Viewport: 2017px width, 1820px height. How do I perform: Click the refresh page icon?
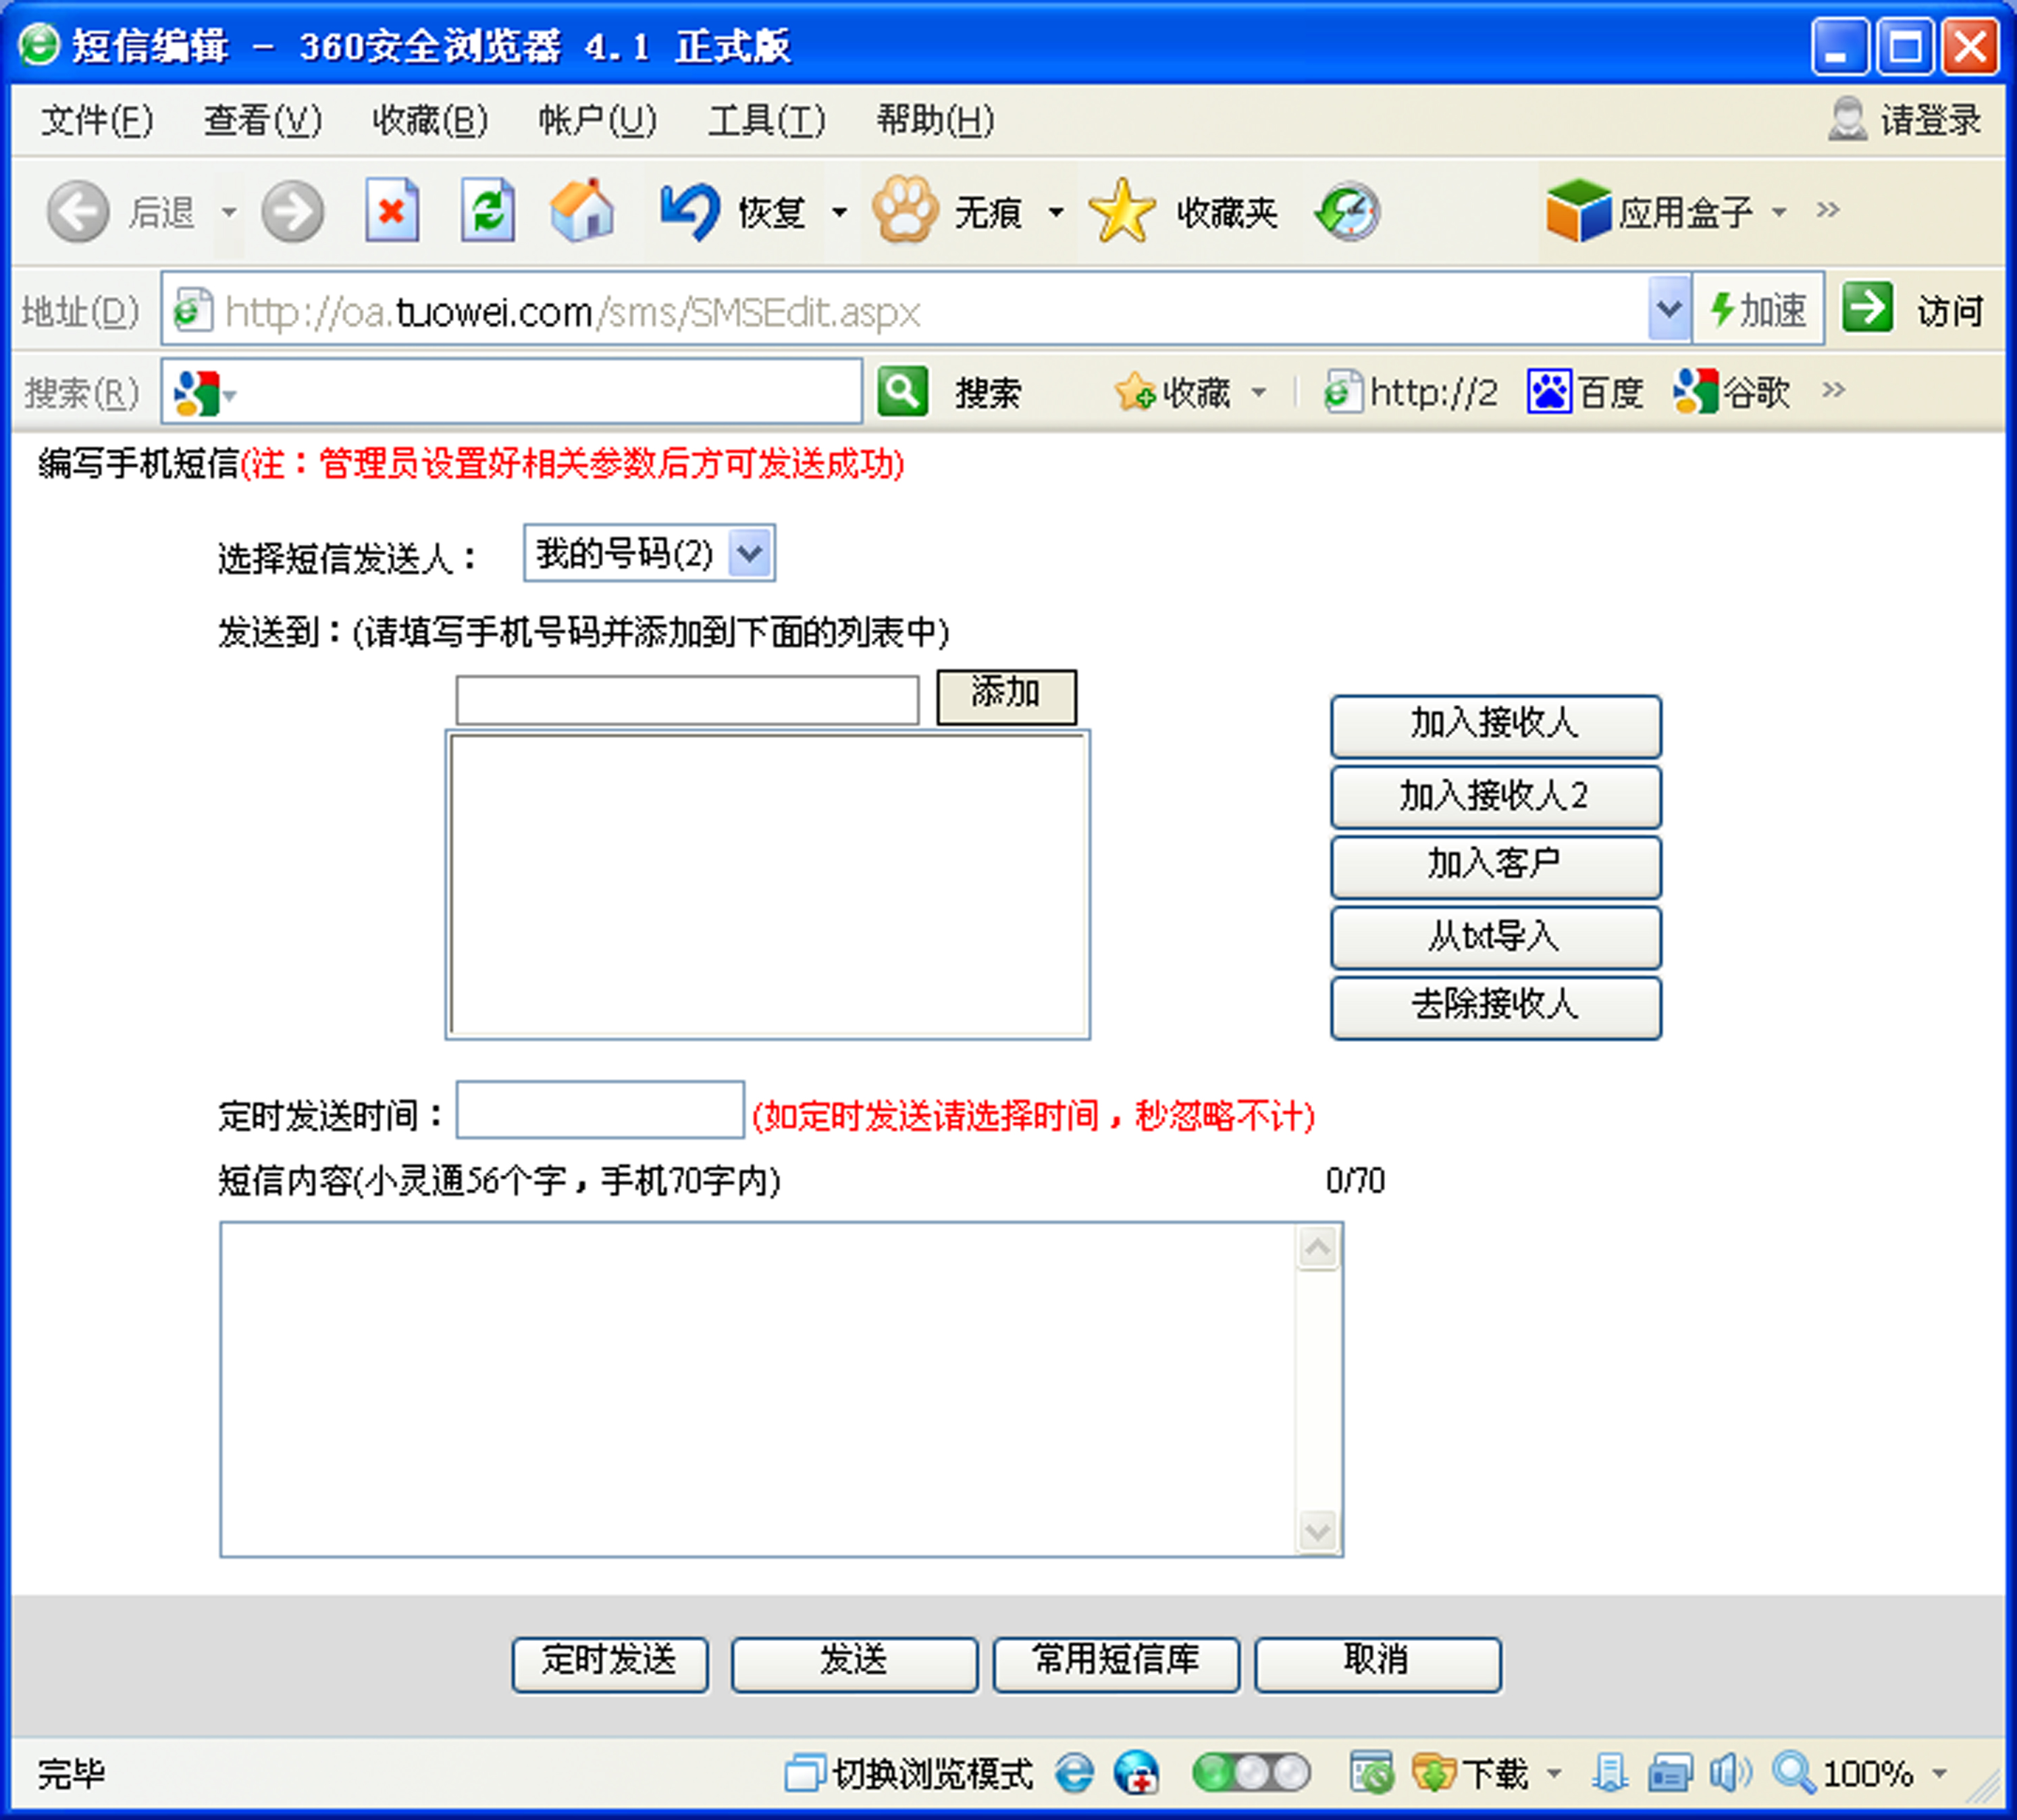[488, 211]
